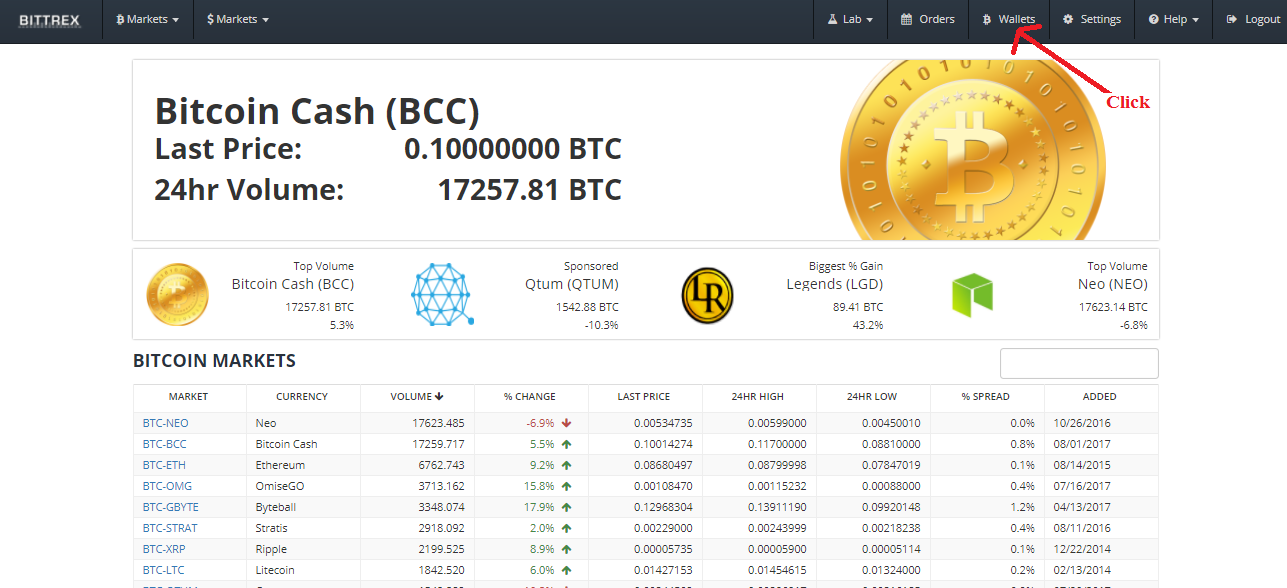Click the green up arrow in Ripple row

(x=567, y=549)
